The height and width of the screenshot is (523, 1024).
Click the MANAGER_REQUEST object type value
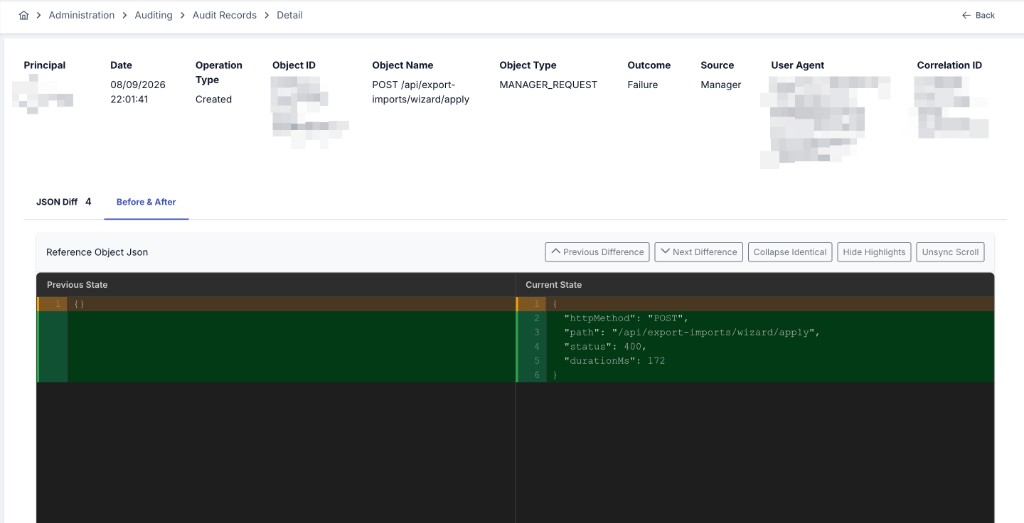pyautogui.click(x=548, y=85)
